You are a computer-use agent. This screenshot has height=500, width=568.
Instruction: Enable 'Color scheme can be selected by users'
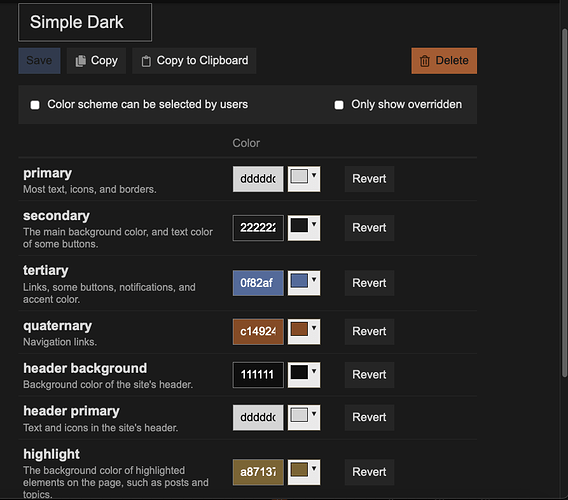[35, 105]
